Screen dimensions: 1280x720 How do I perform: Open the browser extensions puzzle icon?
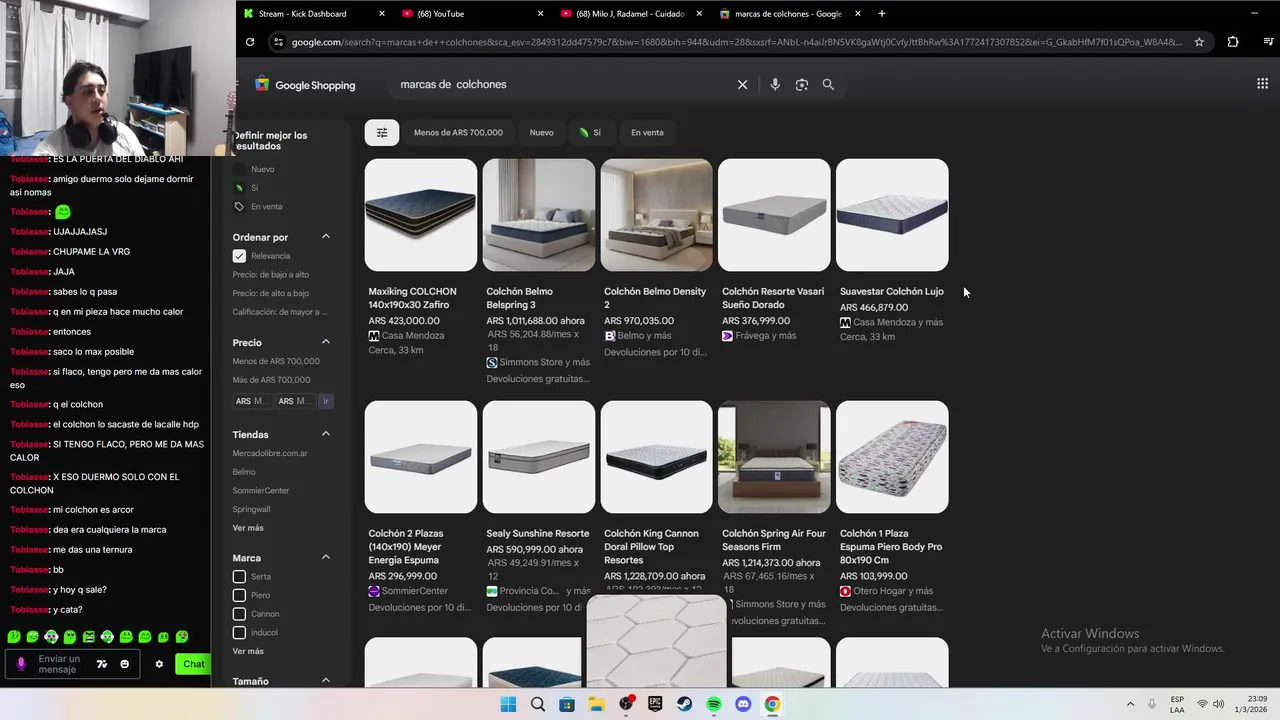pos(1232,42)
